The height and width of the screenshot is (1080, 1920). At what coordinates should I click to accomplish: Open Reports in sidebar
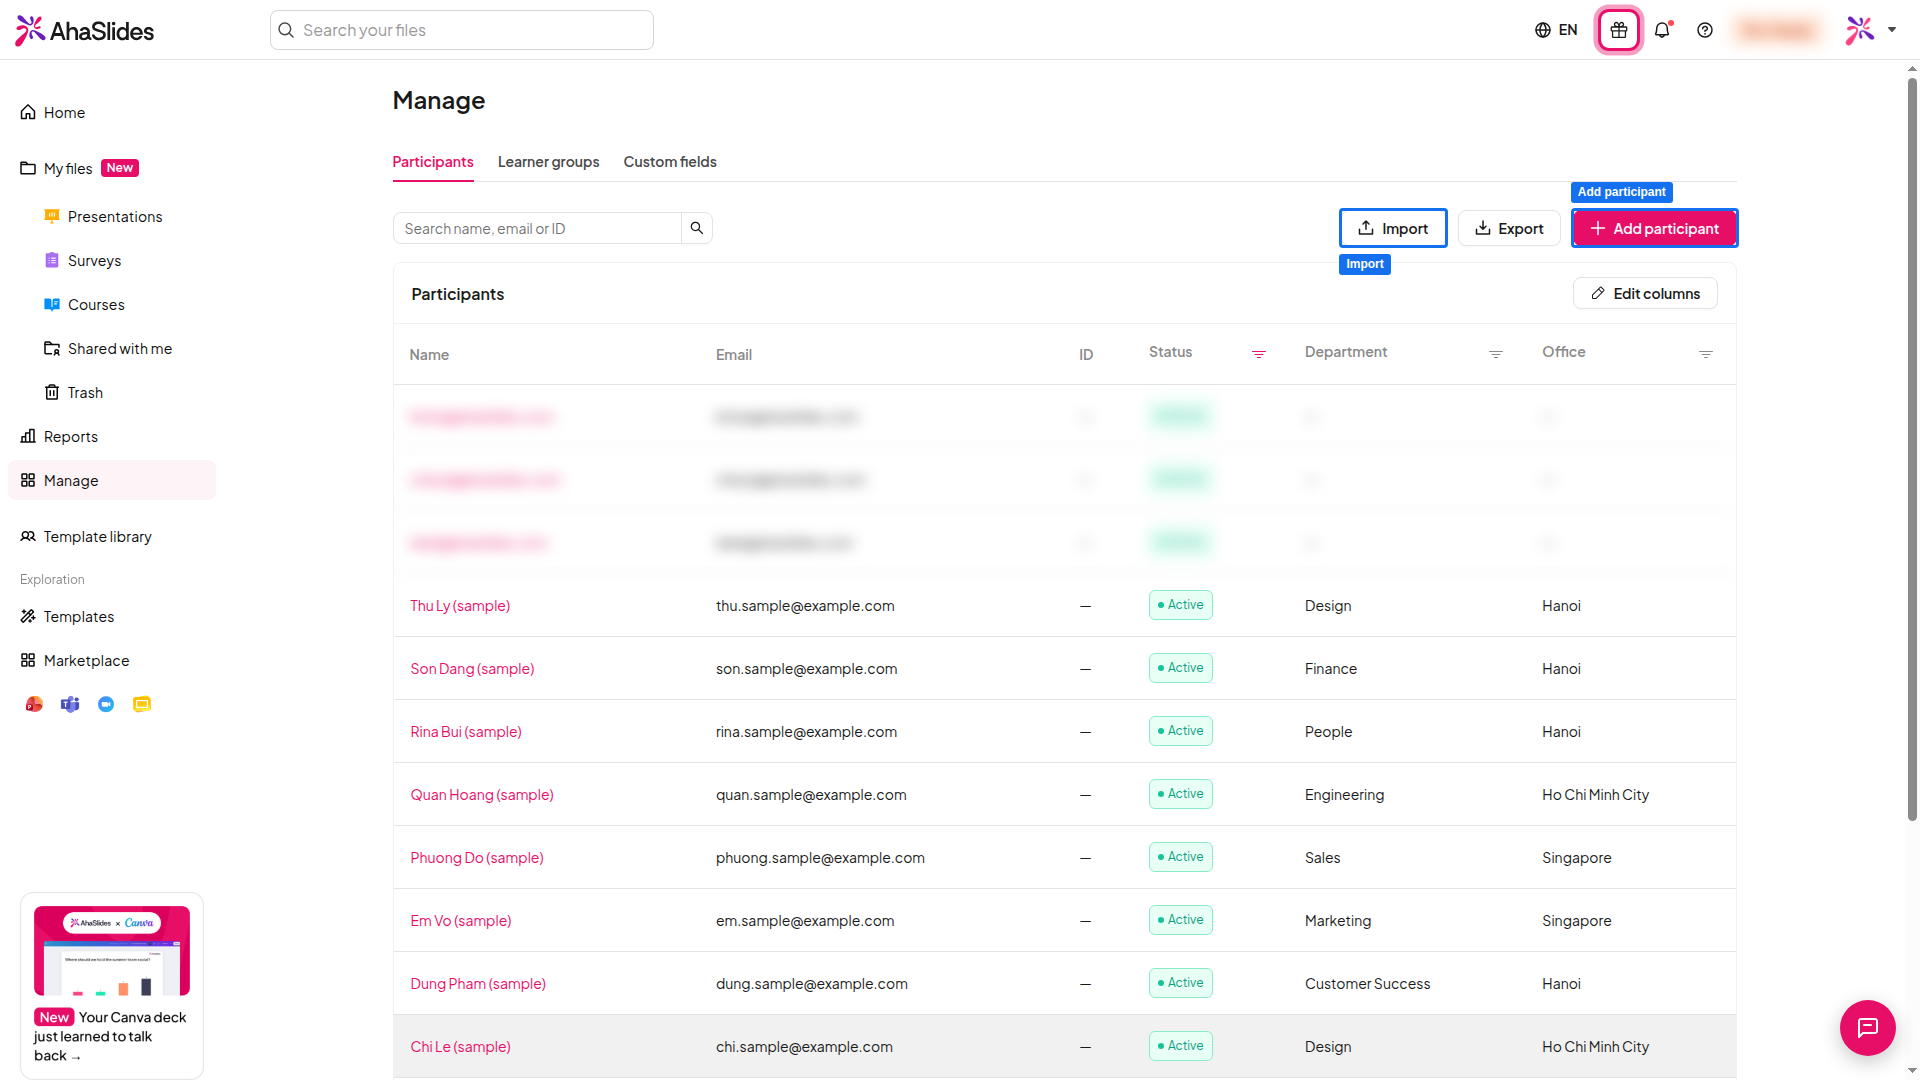pyautogui.click(x=112, y=436)
